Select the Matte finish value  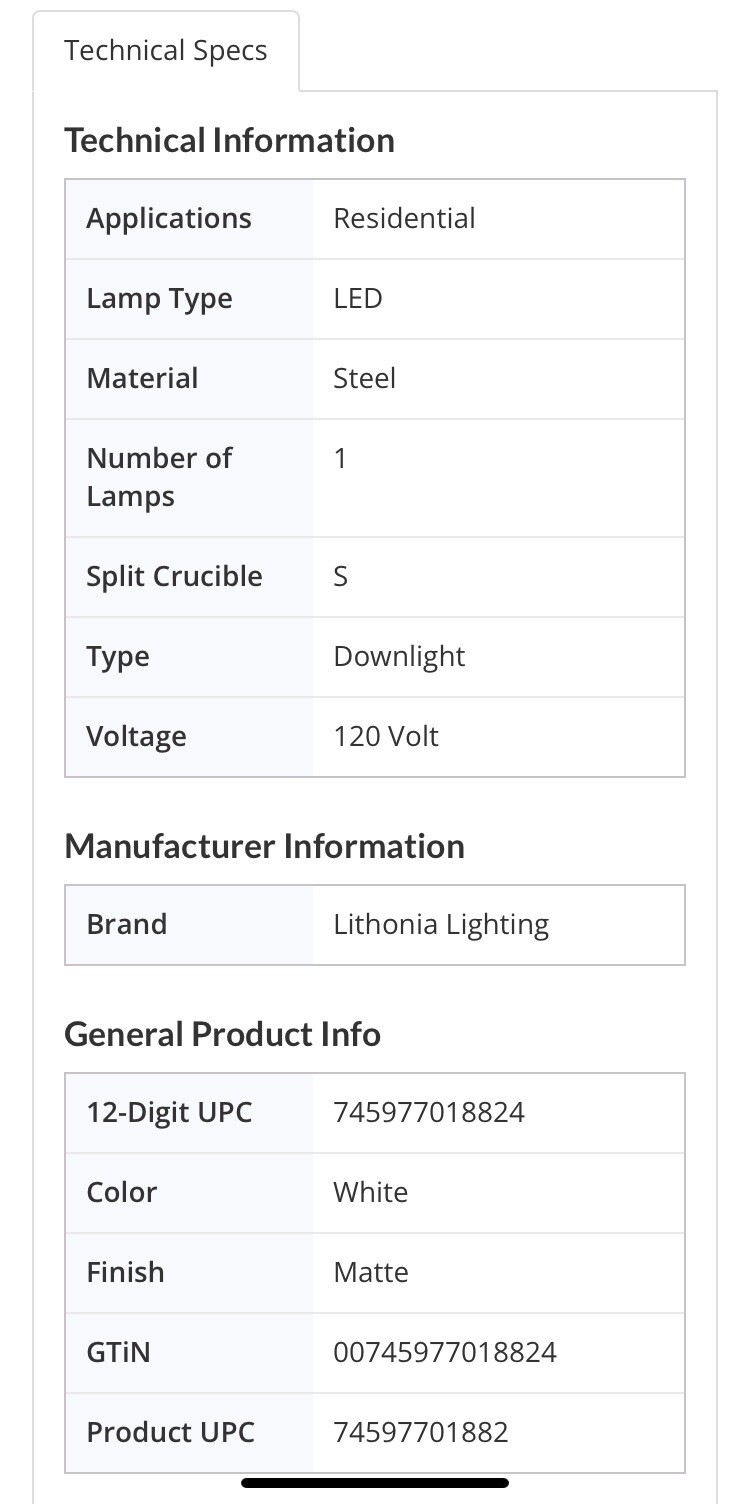click(x=370, y=1273)
